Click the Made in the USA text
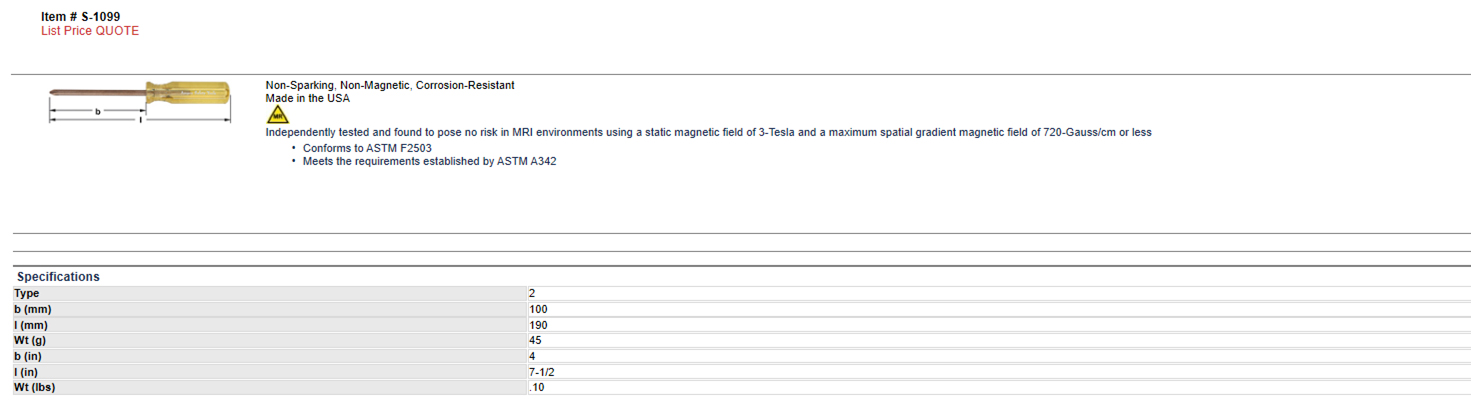Viewport: 1471px width, 408px height. (308, 98)
